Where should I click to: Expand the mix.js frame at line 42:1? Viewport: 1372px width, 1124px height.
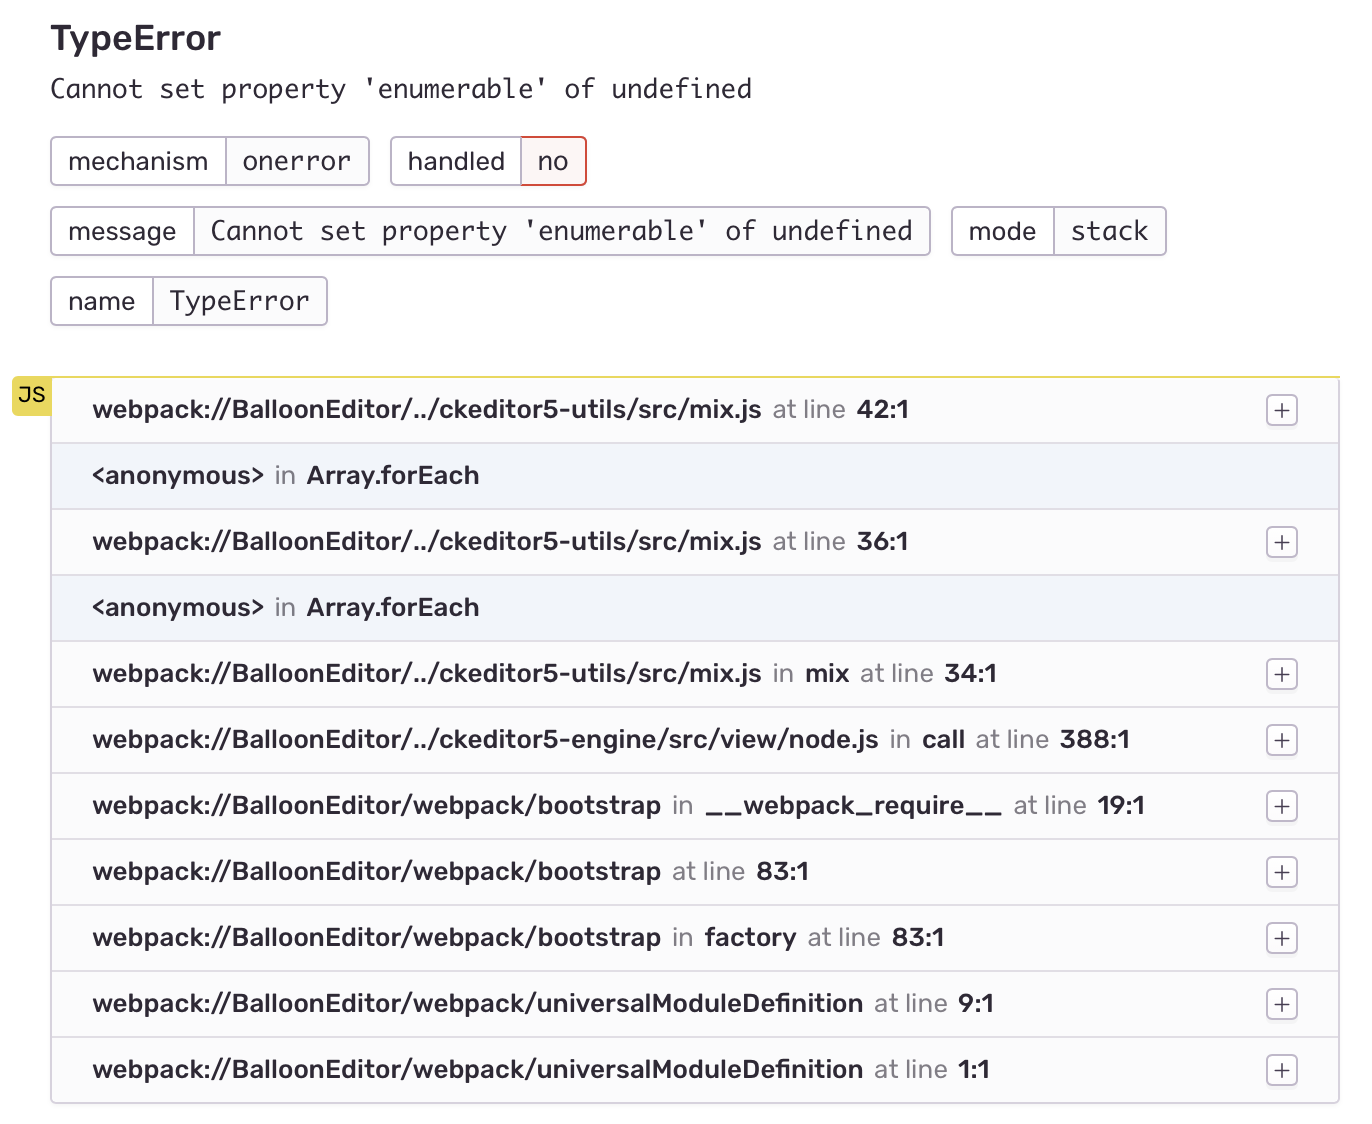click(1281, 409)
